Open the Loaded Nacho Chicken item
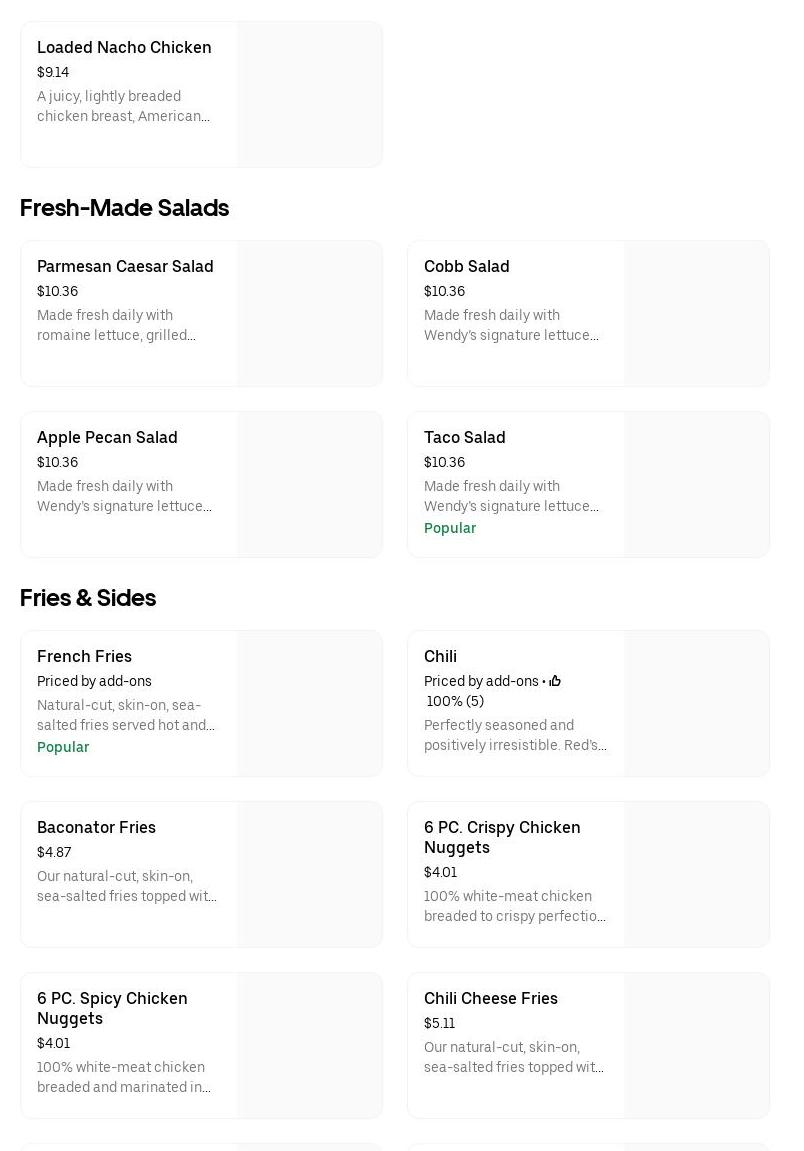 click(x=124, y=47)
